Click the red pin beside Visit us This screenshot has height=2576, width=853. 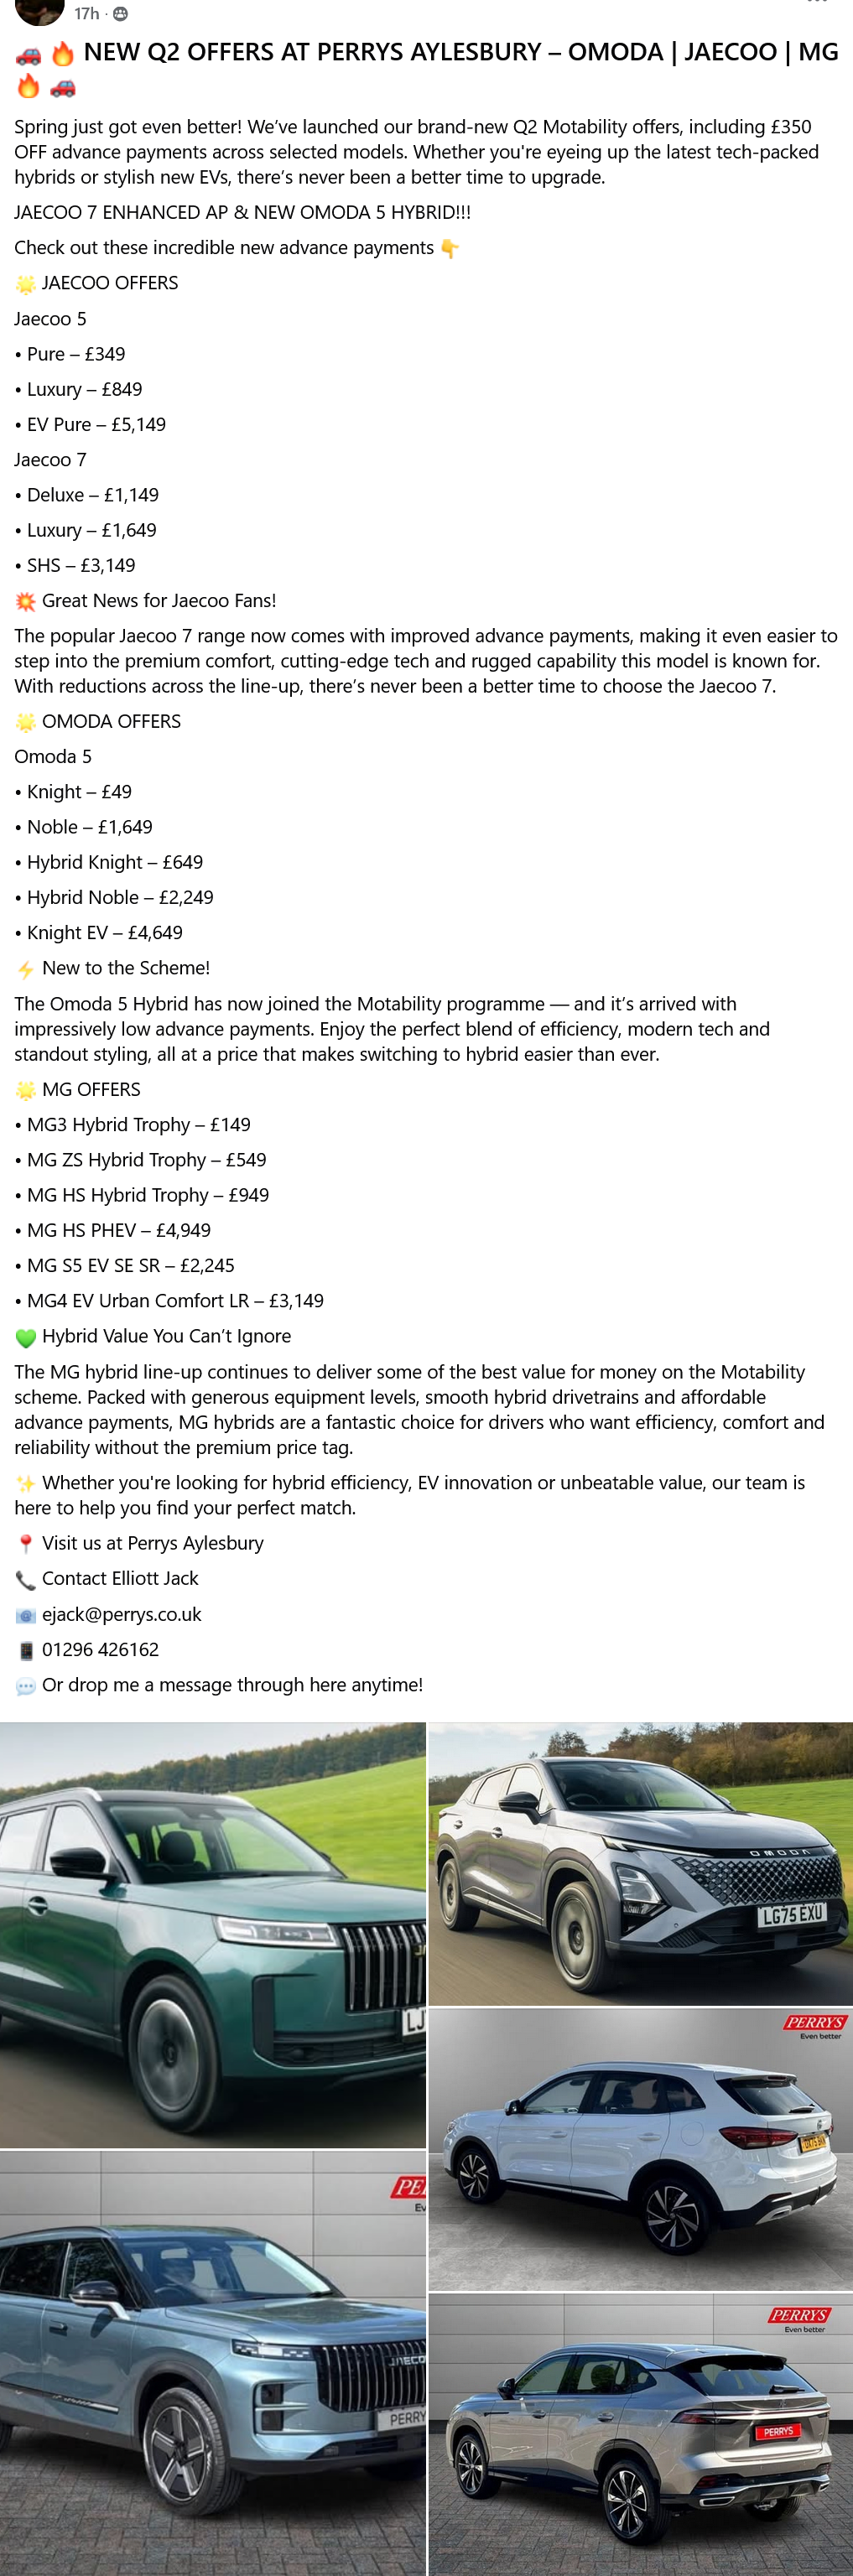(x=25, y=1544)
